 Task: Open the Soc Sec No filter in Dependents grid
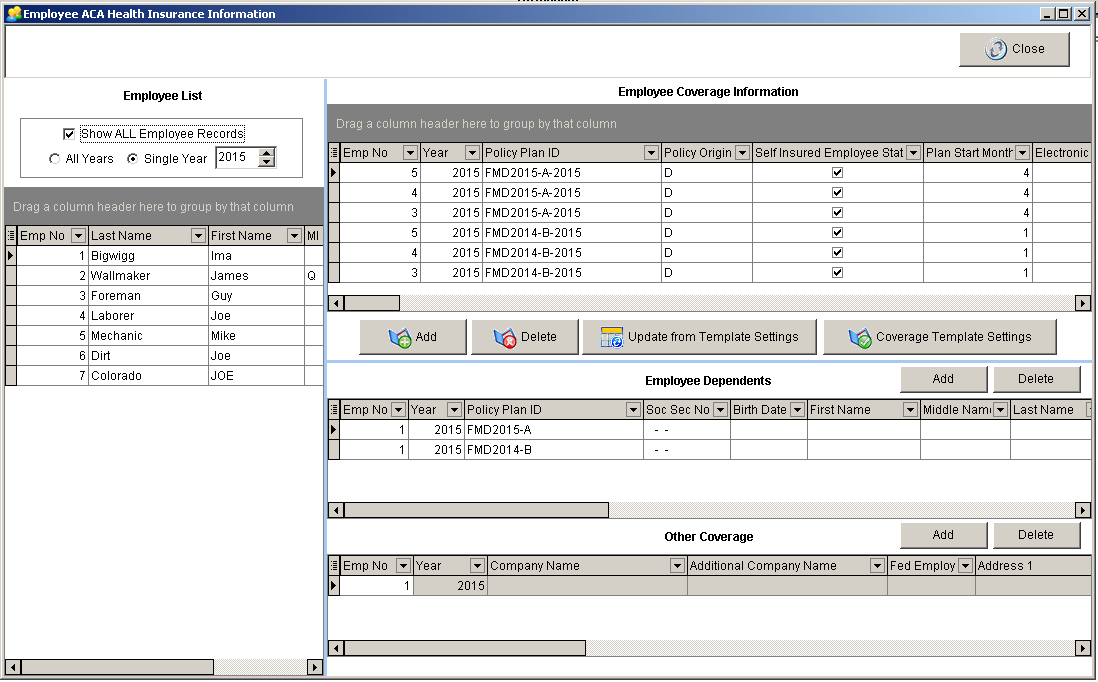(720, 410)
